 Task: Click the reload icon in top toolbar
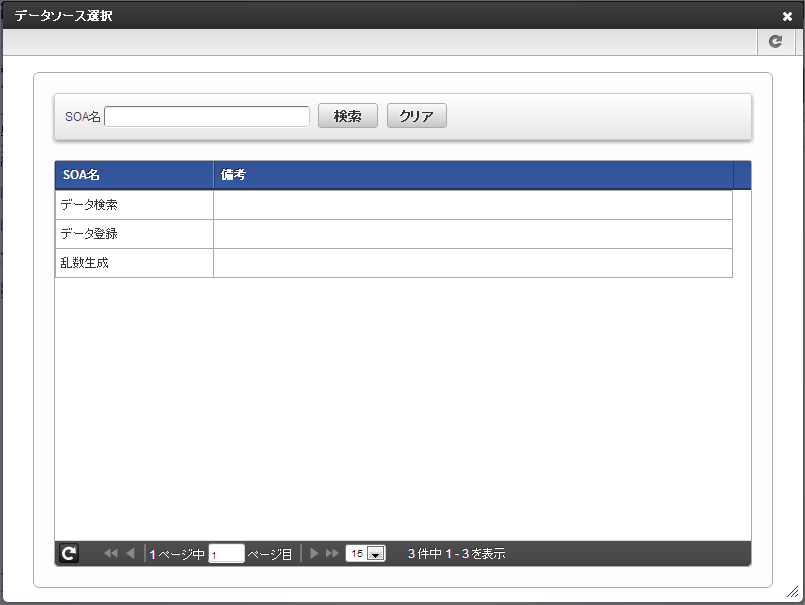[x=775, y=42]
